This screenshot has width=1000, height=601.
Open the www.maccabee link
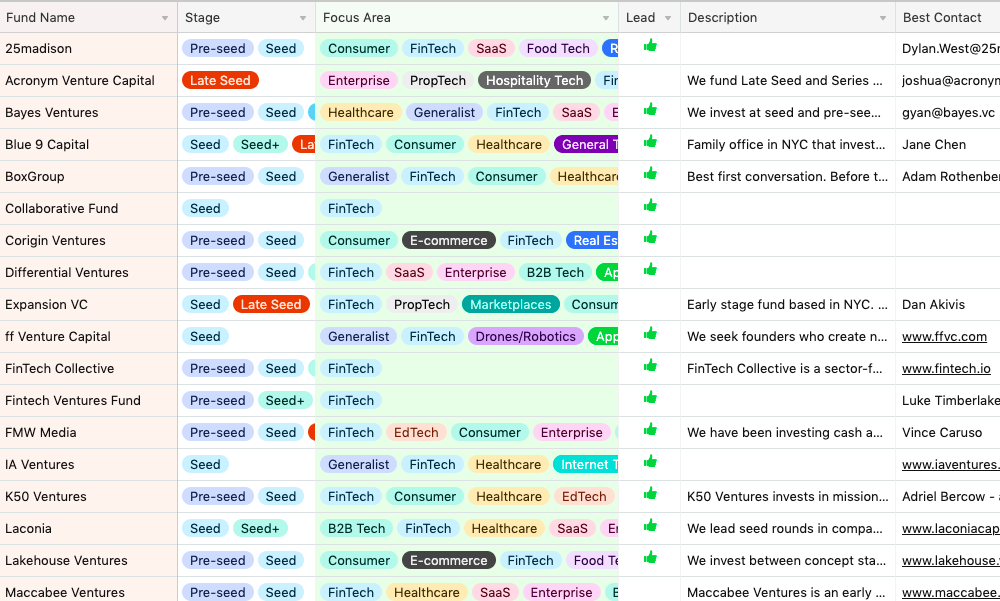(950, 592)
